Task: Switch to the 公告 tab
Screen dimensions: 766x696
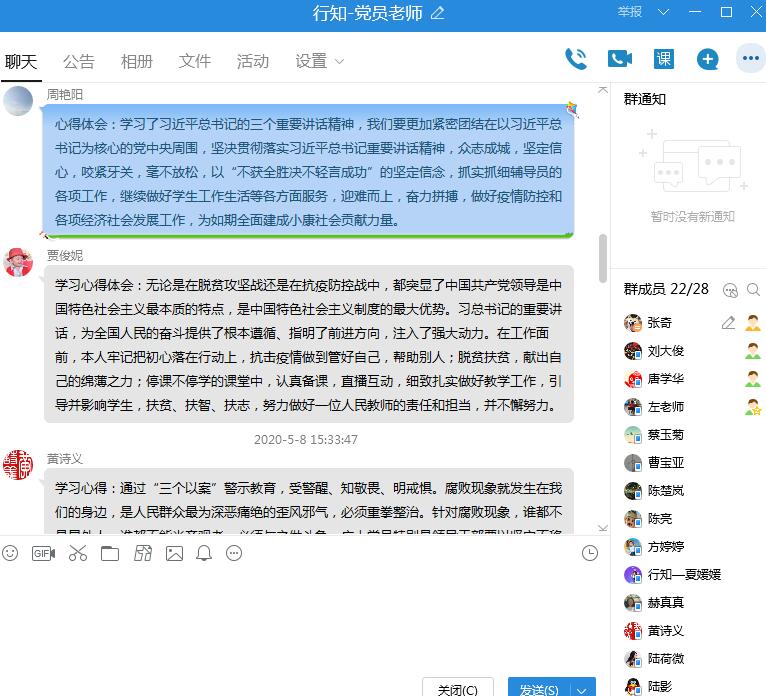Action: pyautogui.click(x=79, y=61)
